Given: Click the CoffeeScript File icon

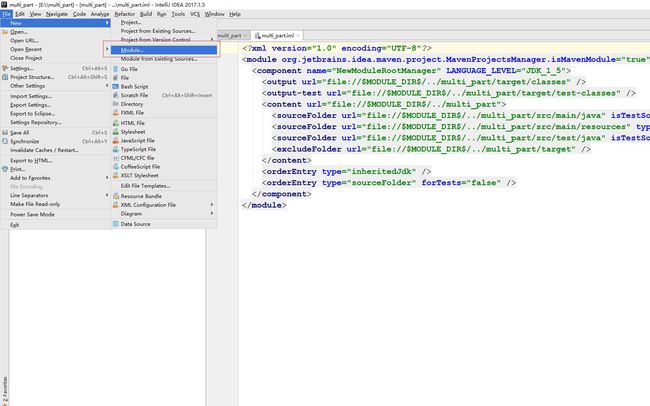Looking at the screenshot, I should pos(116,167).
